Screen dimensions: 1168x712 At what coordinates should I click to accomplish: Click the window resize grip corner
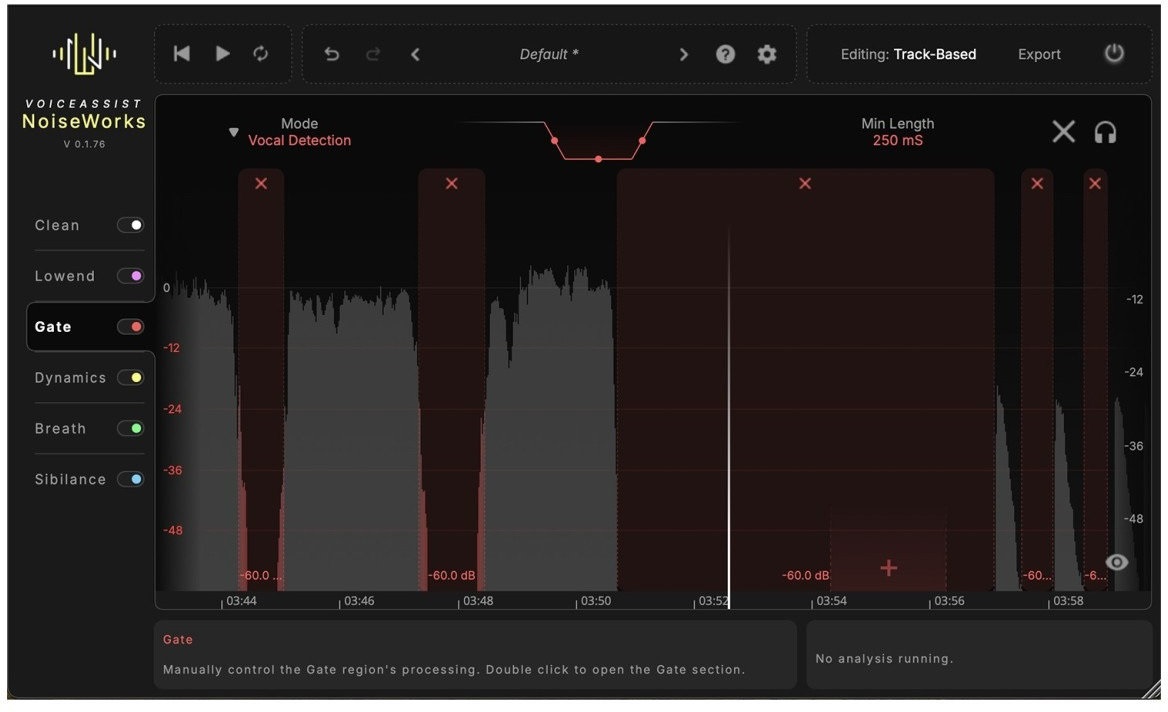point(1152,690)
